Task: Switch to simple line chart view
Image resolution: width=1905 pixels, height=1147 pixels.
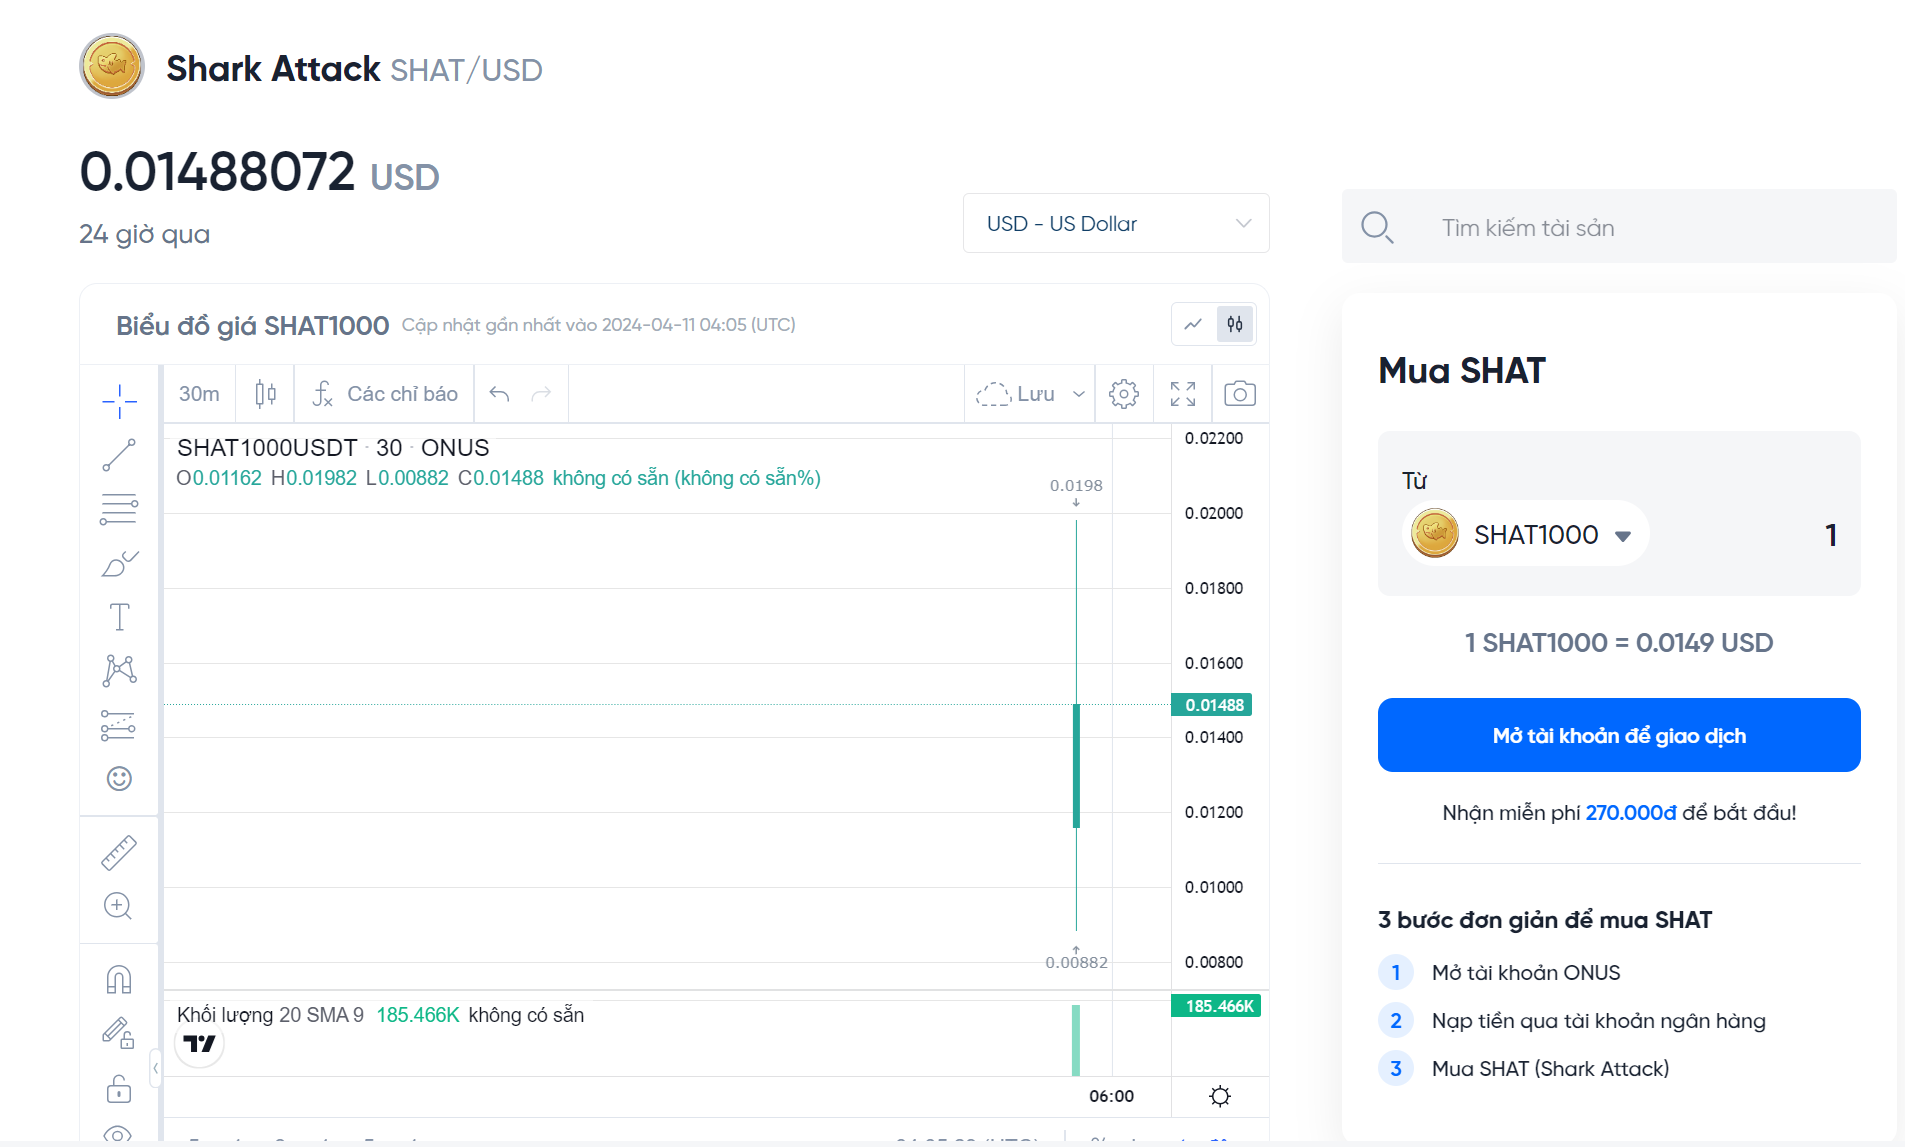Action: (x=1193, y=324)
